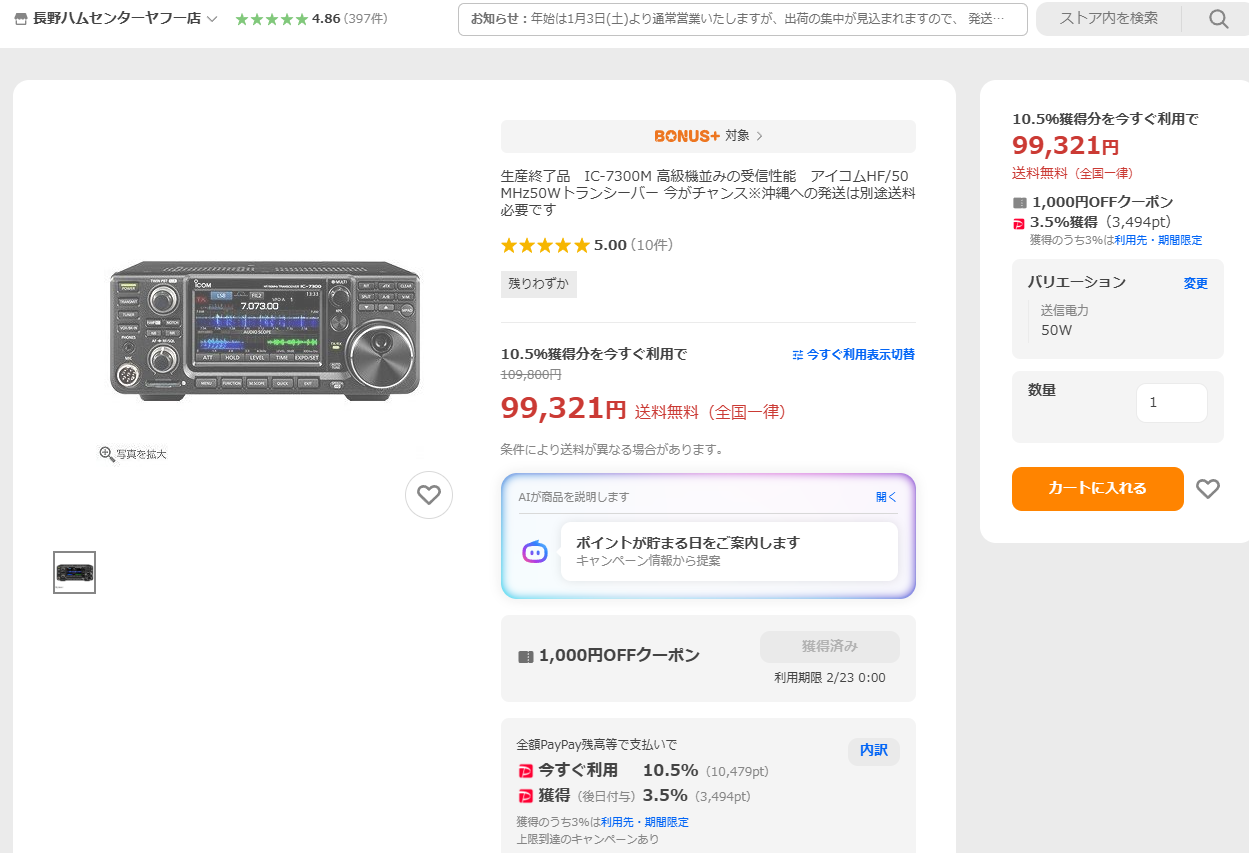Click the 獲得済み coupon button

(829, 646)
